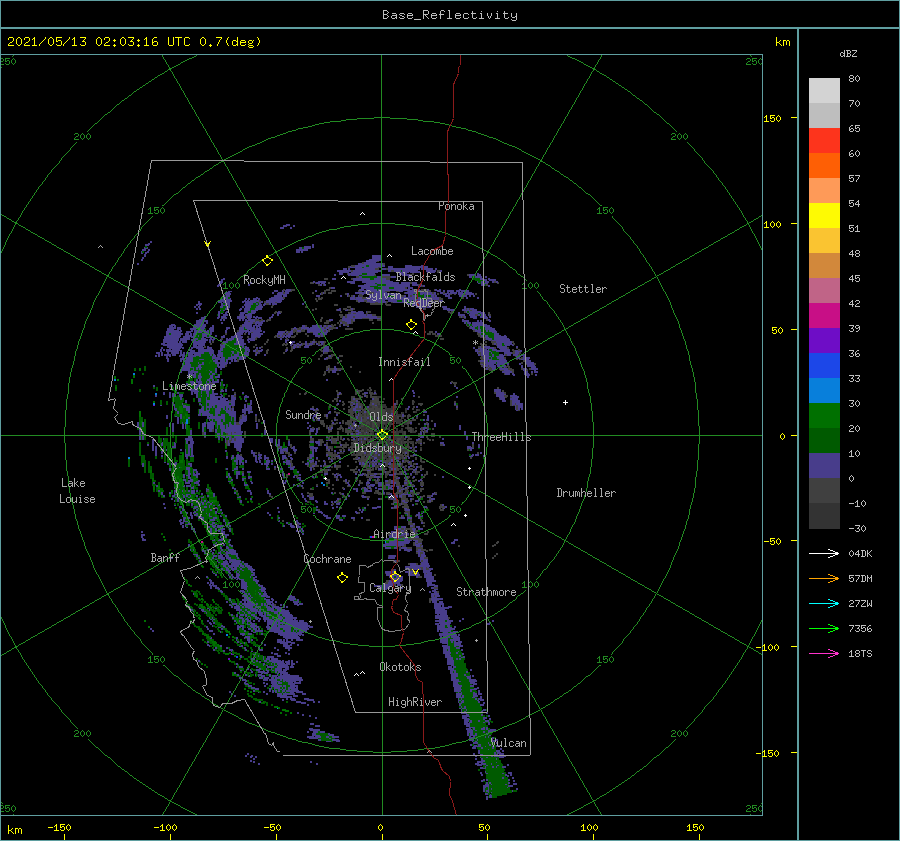The image size is (900, 841).
Task: Click the yellow km label at bottom left
Action: click(15, 830)
